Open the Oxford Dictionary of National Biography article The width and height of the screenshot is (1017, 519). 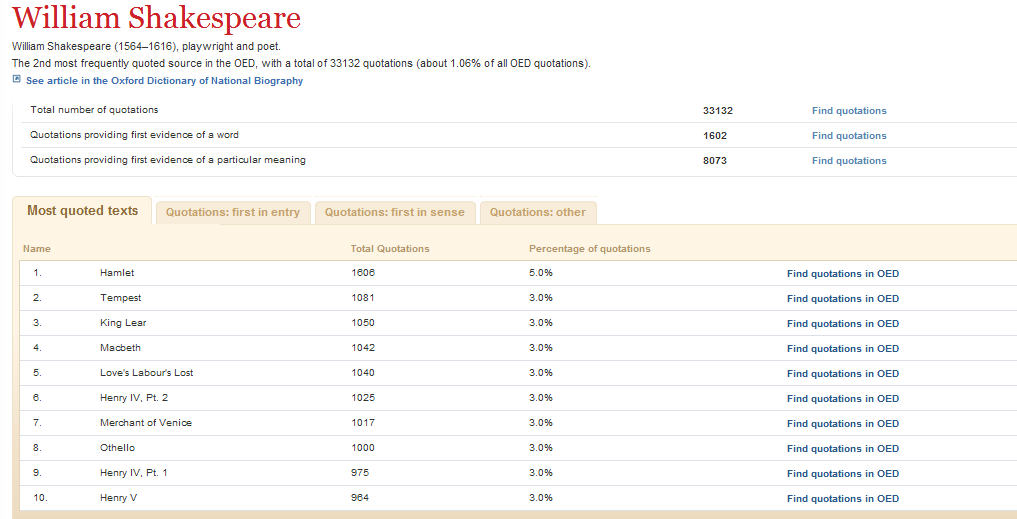[164, 80]
